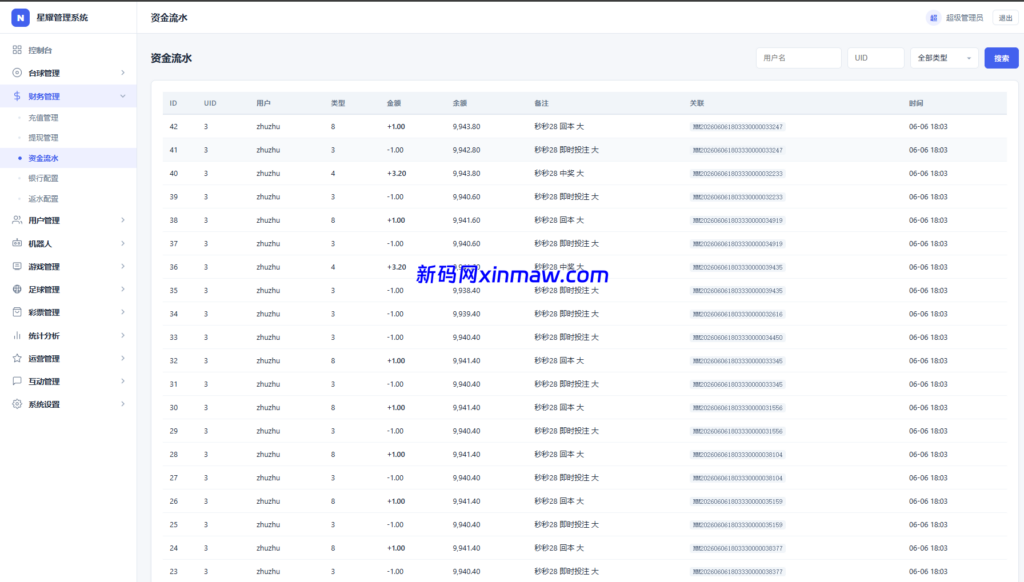Open 控制台 dashboard grid icon
This screenshot has height=582, width=1024.
[17, 50]
